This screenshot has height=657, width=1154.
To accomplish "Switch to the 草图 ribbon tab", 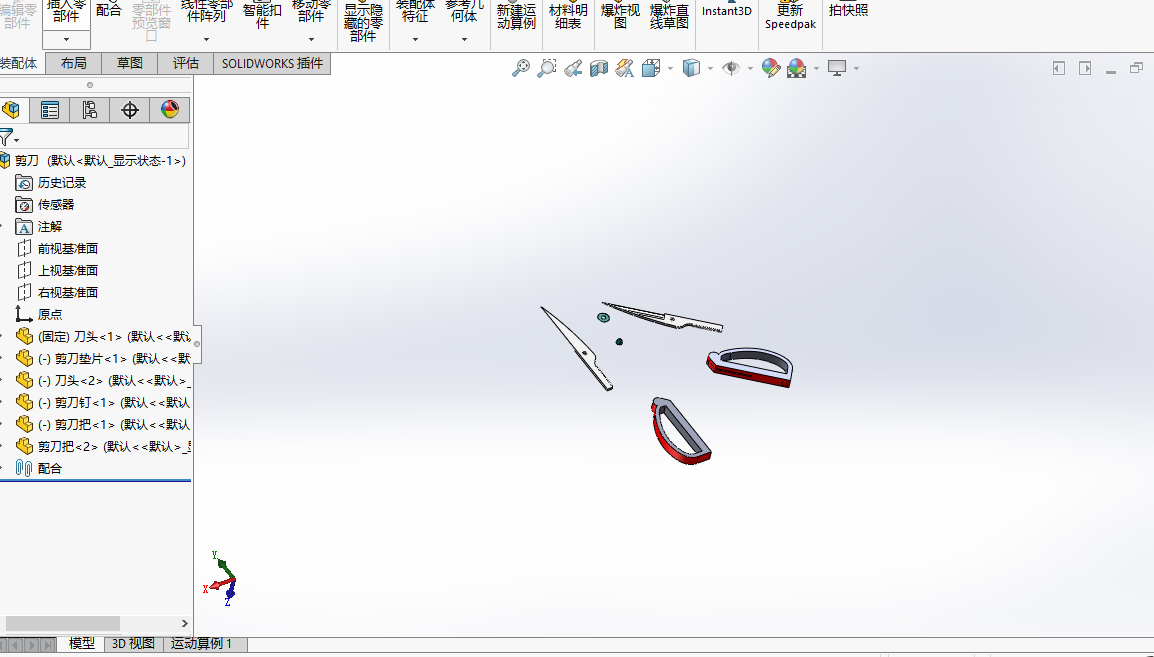I will 130,63.
